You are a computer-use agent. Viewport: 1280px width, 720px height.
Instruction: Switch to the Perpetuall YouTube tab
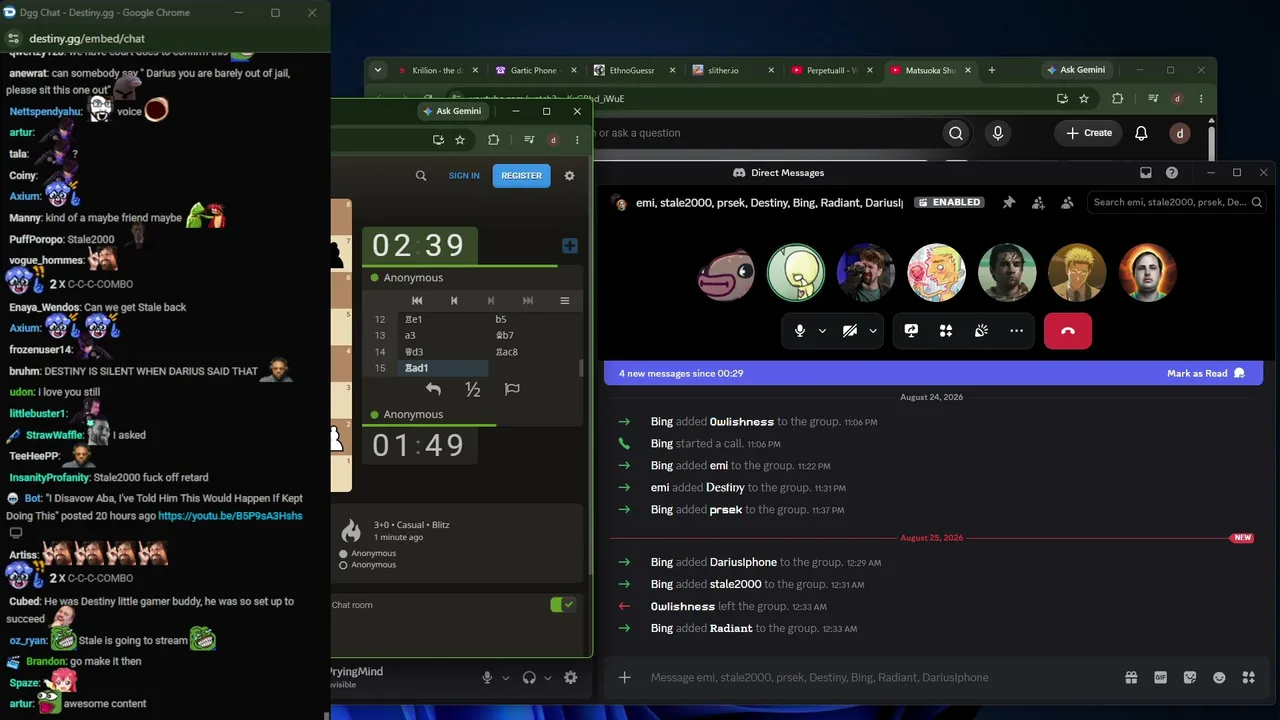point(830,70)
